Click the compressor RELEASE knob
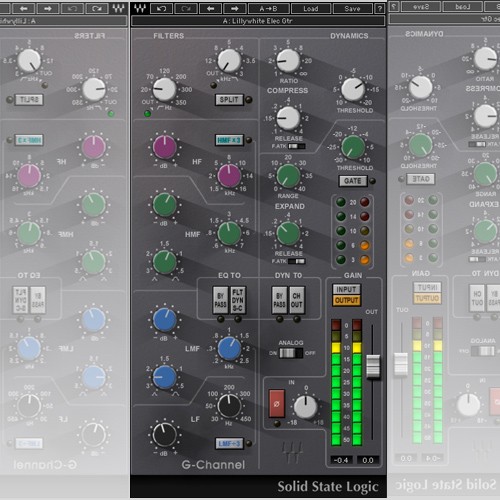The image size is (500, 500). pyautogui.click(x=288, y=118)
